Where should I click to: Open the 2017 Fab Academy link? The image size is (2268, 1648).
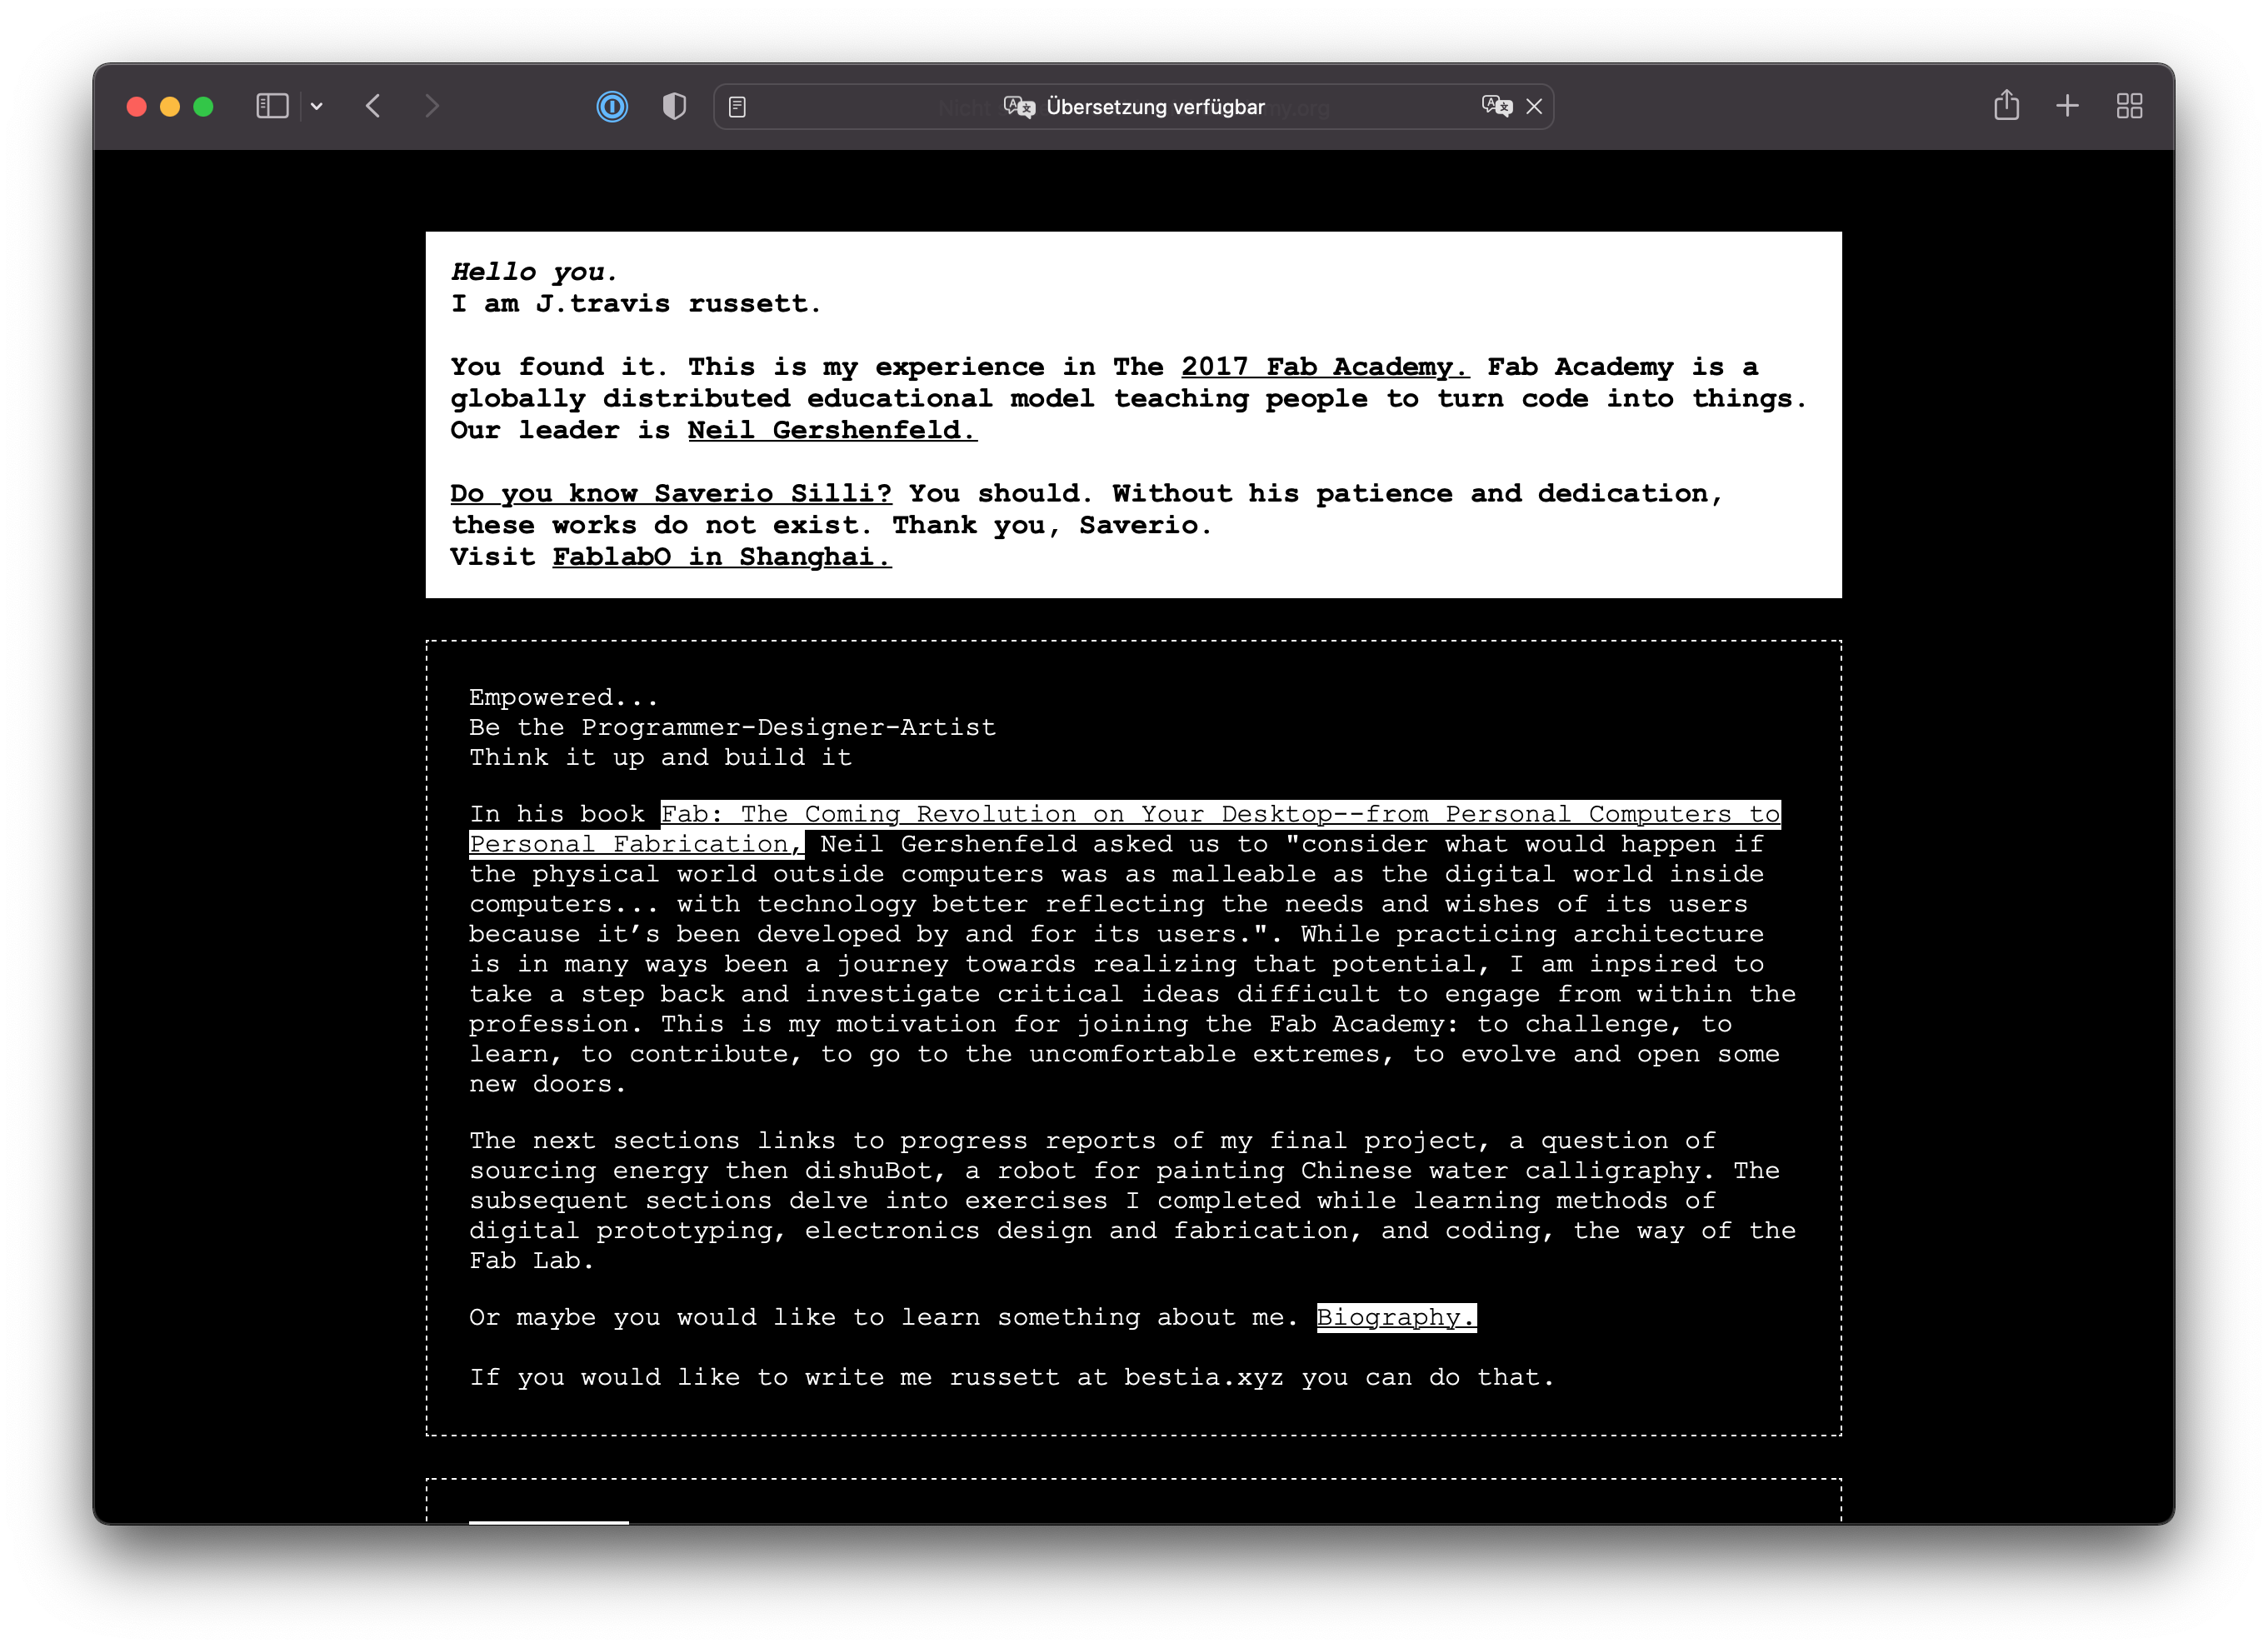pos(1324,367)
